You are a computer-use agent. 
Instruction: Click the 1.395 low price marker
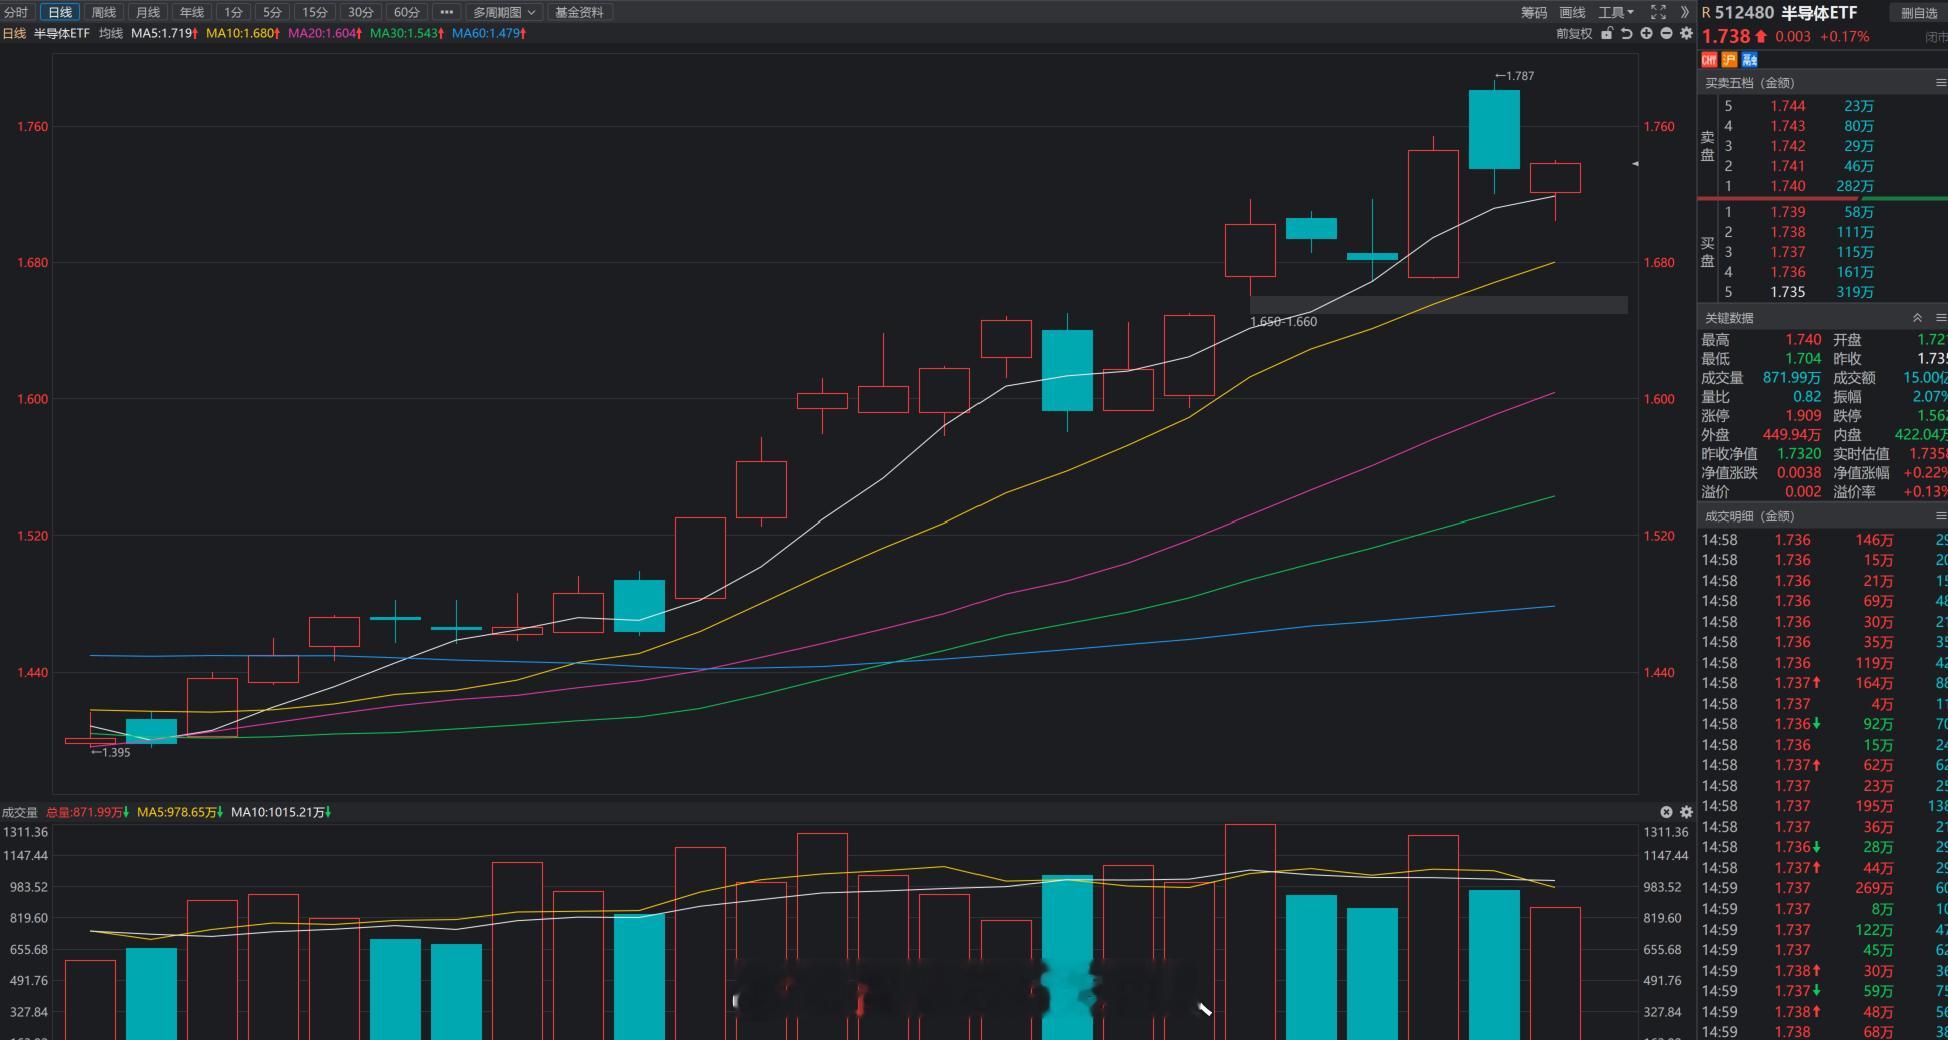pyautogui.click(x=110, y=752)
